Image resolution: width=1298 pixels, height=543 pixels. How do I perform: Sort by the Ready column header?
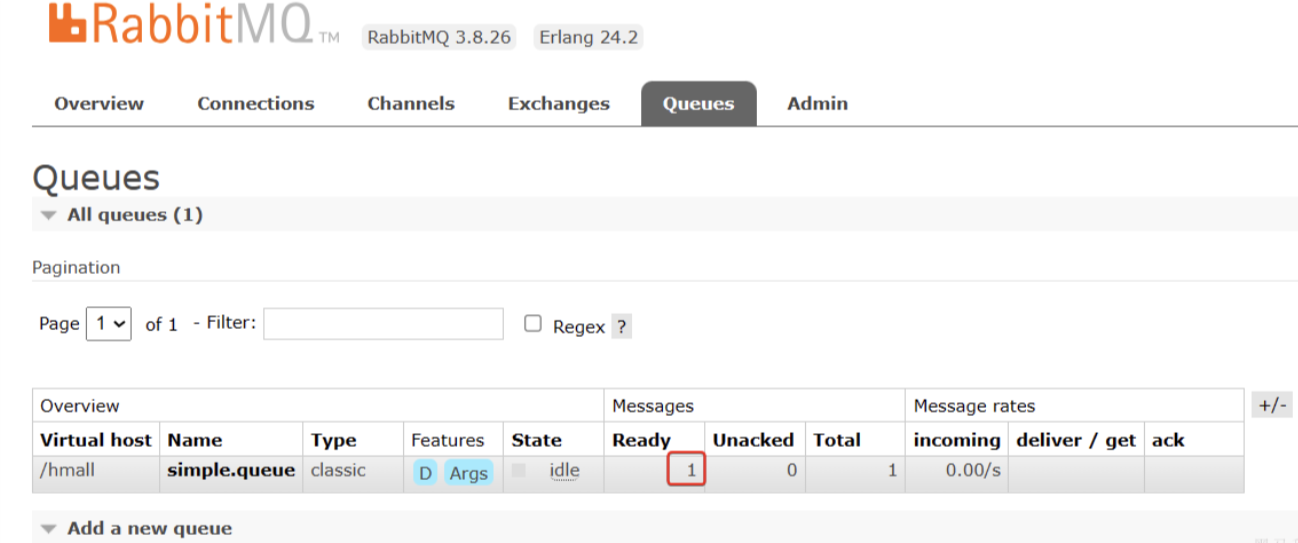pyautogui.click(x=641, y=440)
